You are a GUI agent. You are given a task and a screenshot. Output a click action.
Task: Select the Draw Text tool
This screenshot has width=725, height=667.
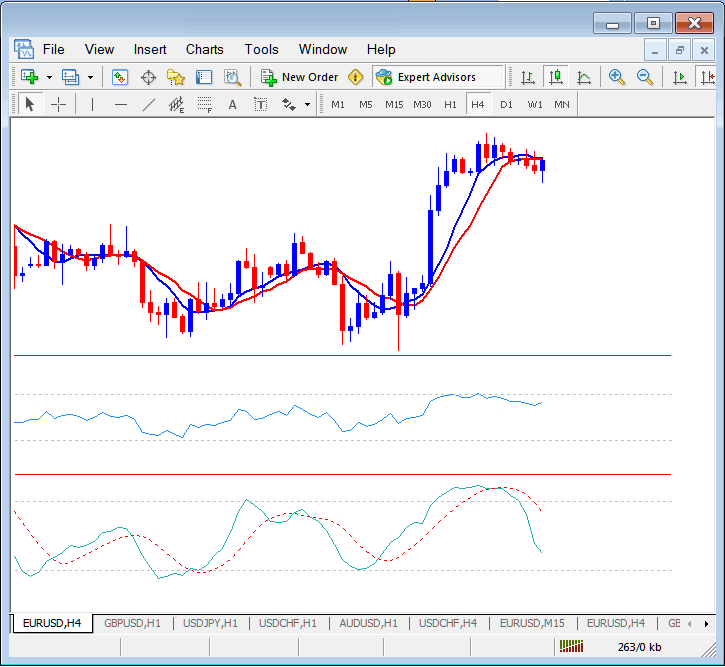point(233,104)
